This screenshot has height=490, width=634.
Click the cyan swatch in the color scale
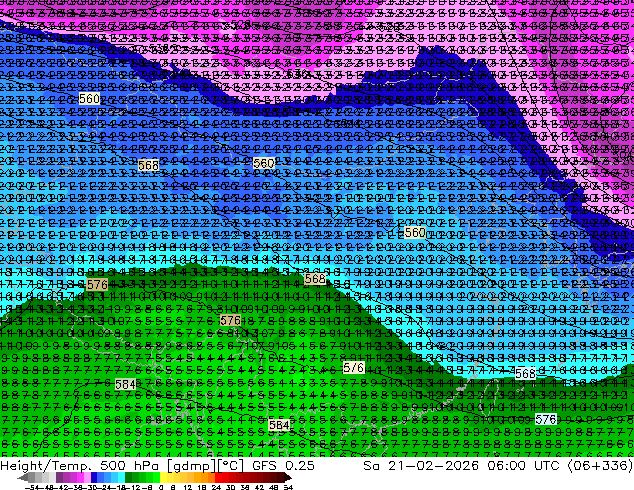(121, 478)
